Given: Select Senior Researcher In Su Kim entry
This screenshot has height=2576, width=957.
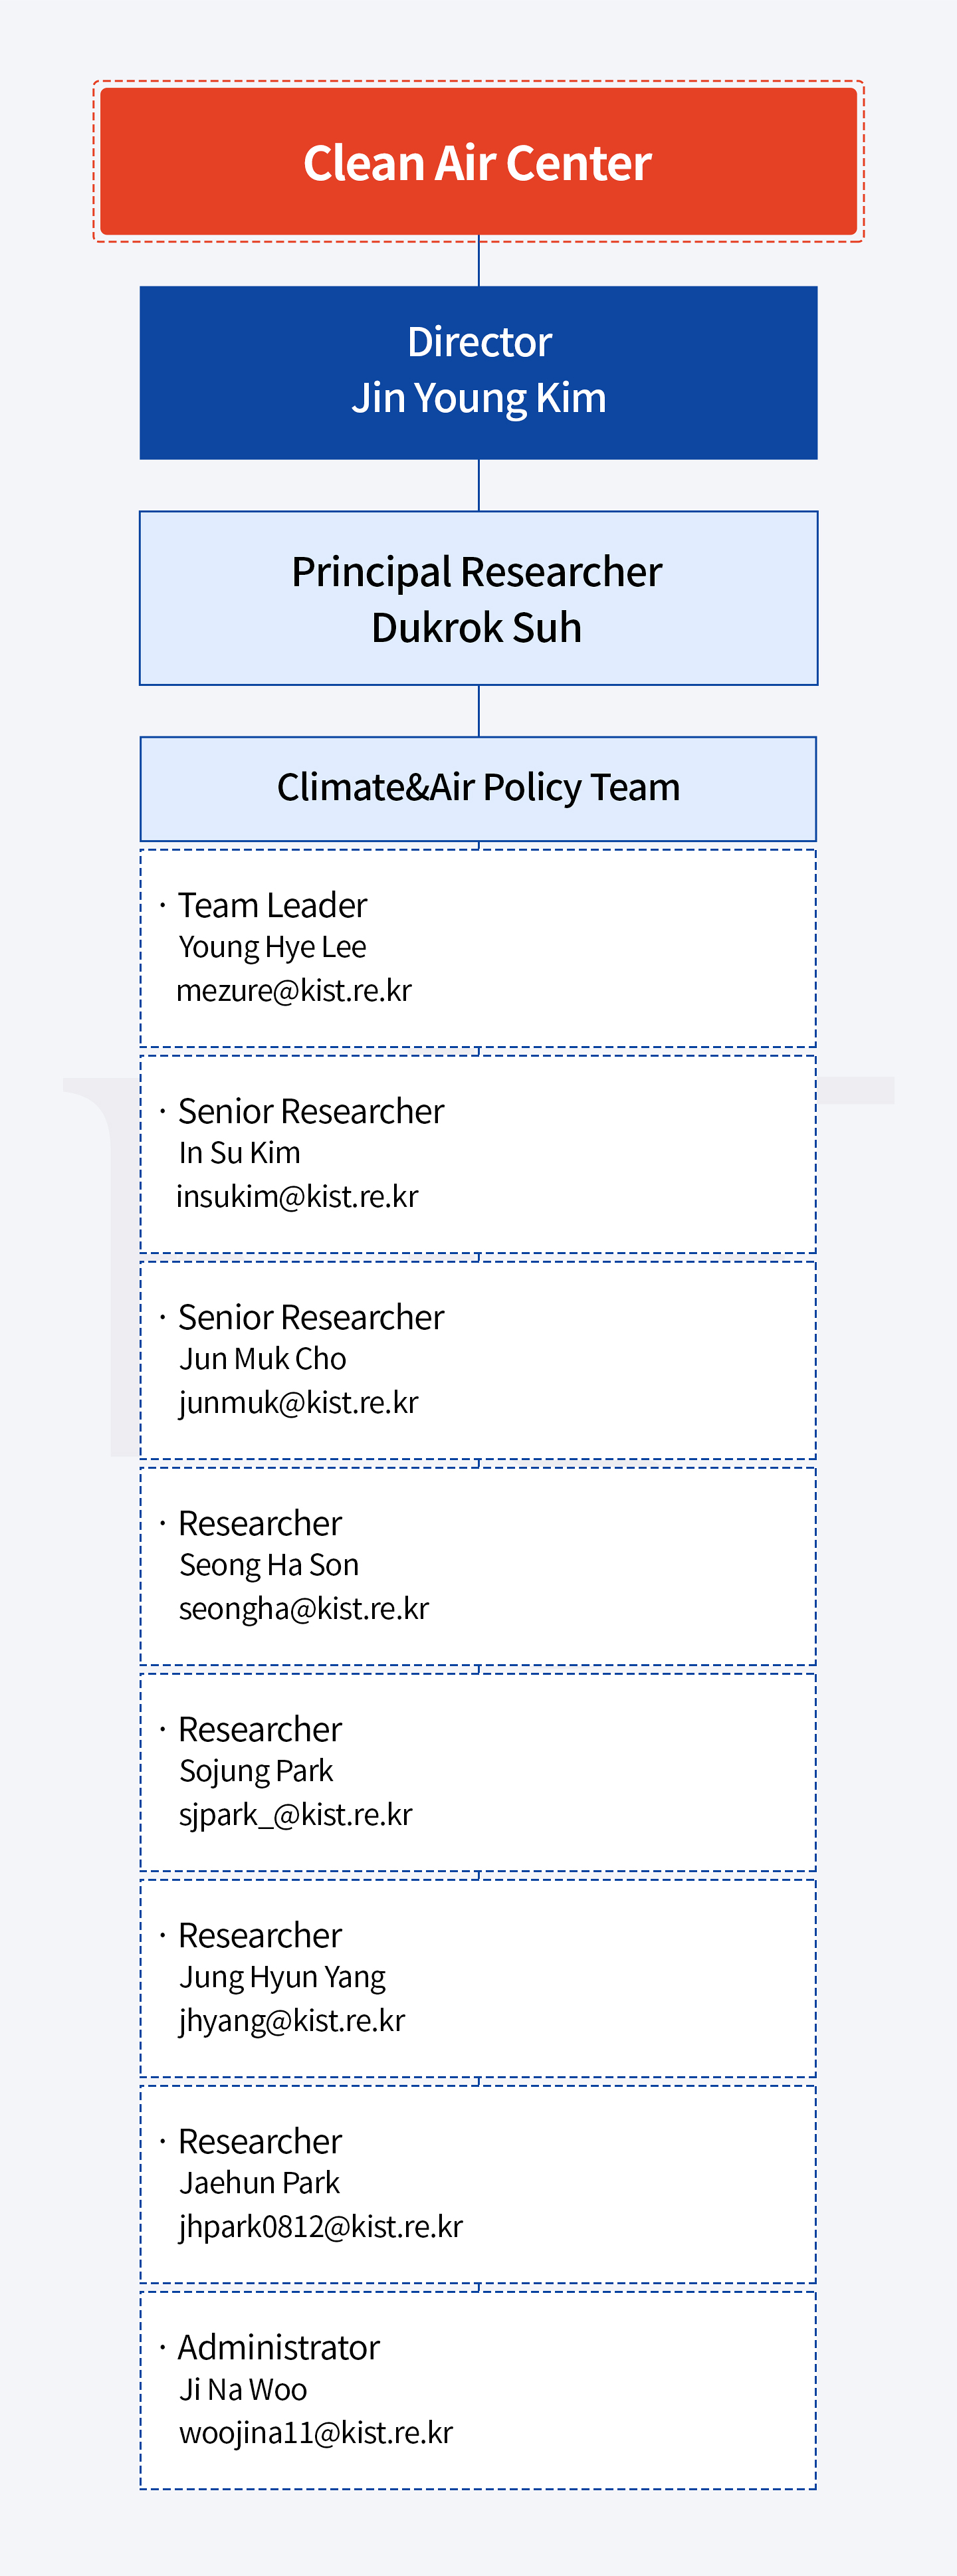Looking at the screenshot, I should (x=478, y=1154).
